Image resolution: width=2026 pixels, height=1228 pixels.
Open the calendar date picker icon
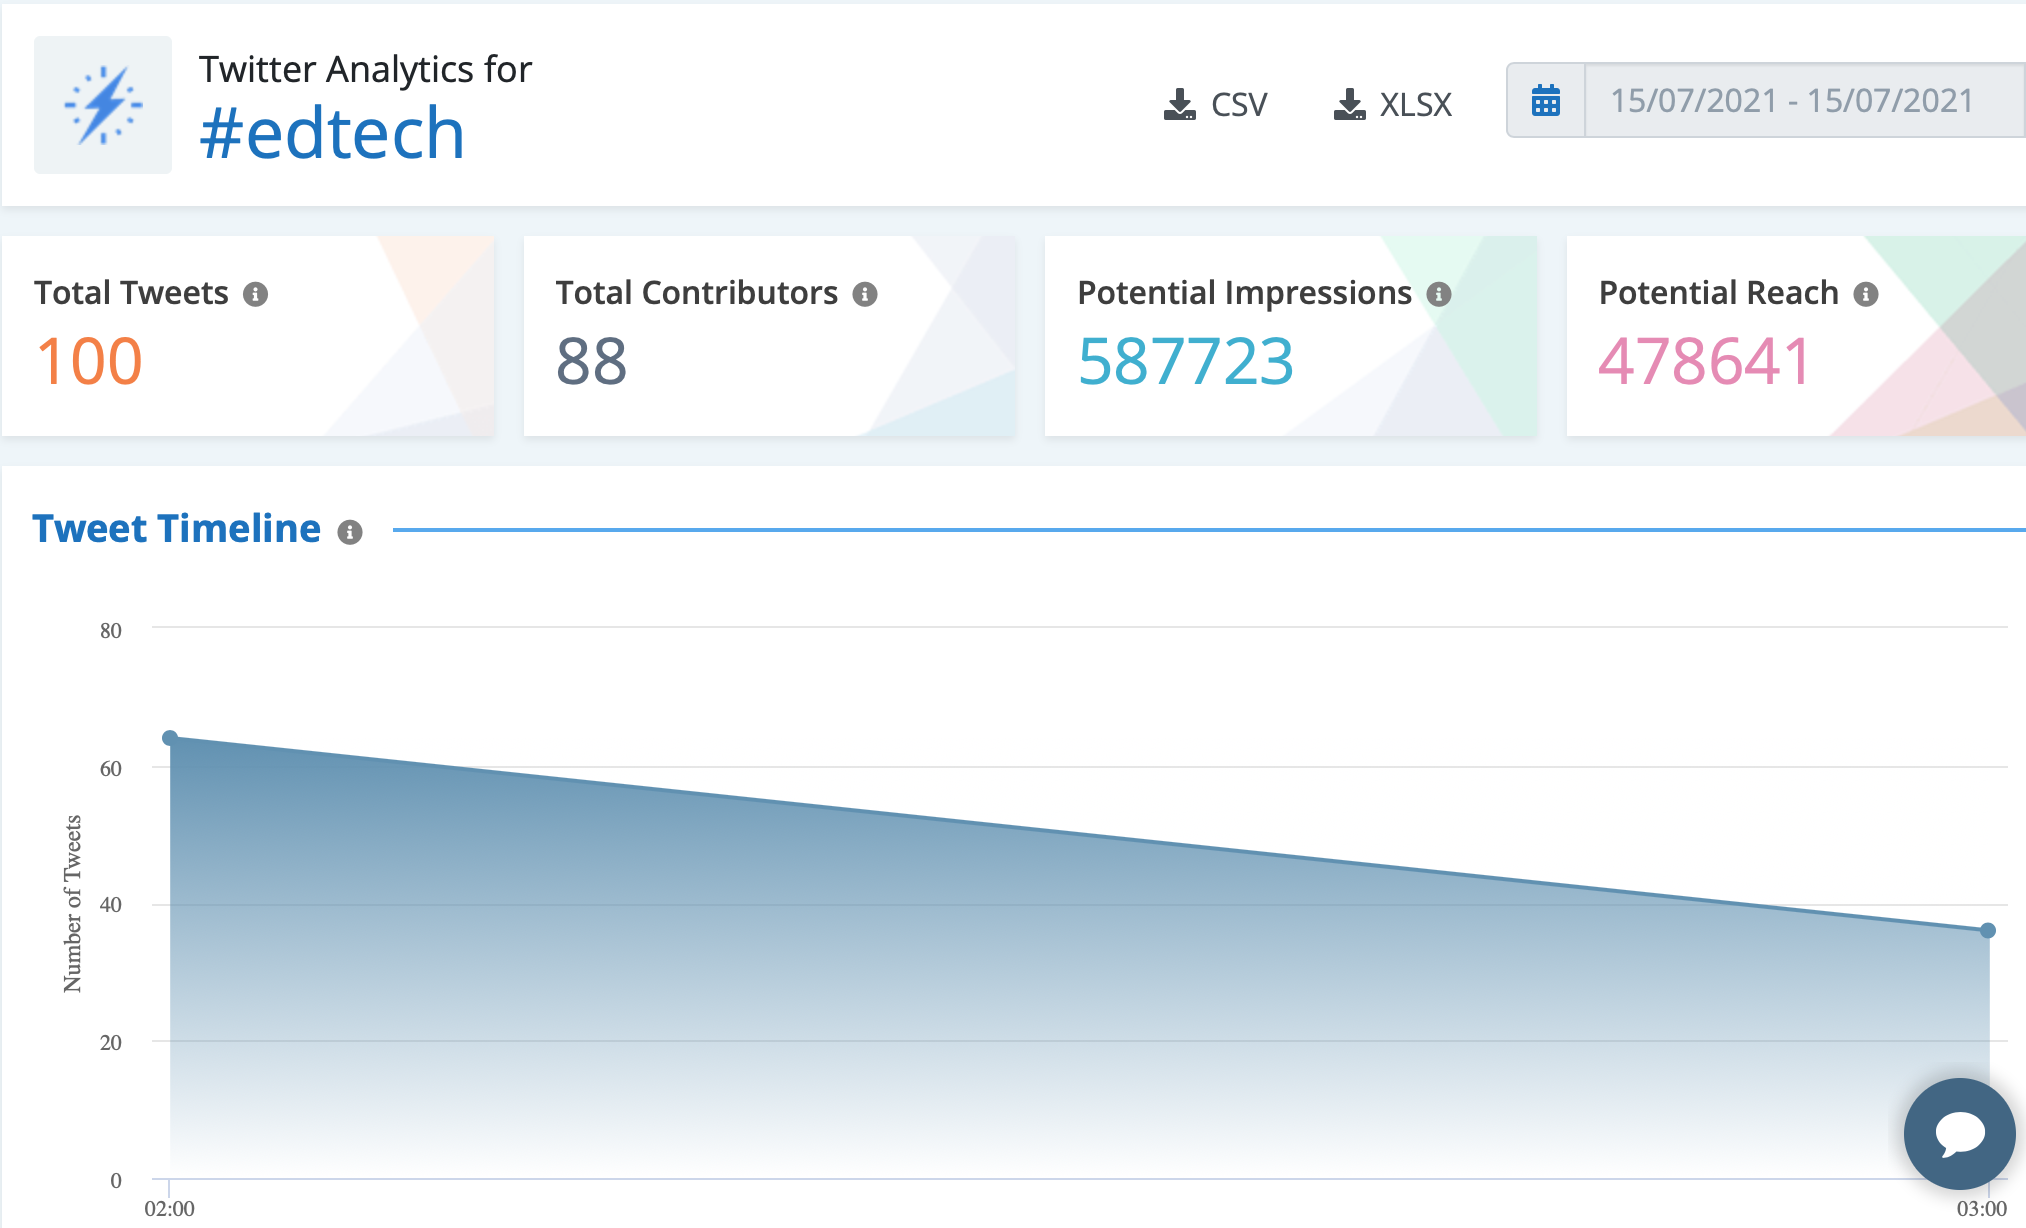[x=1546, y=101]
